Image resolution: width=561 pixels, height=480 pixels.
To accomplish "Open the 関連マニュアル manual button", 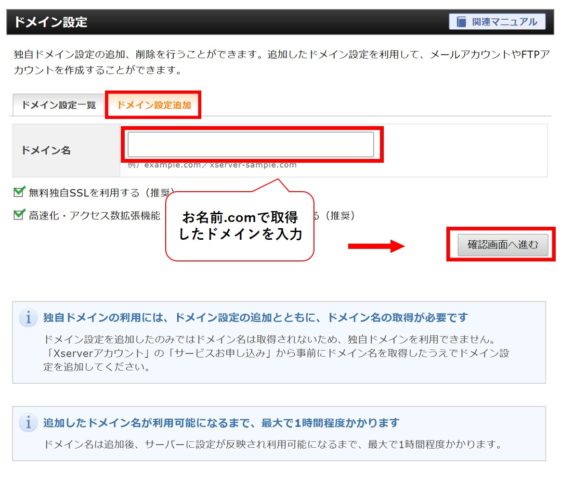I will click(497, 22).
